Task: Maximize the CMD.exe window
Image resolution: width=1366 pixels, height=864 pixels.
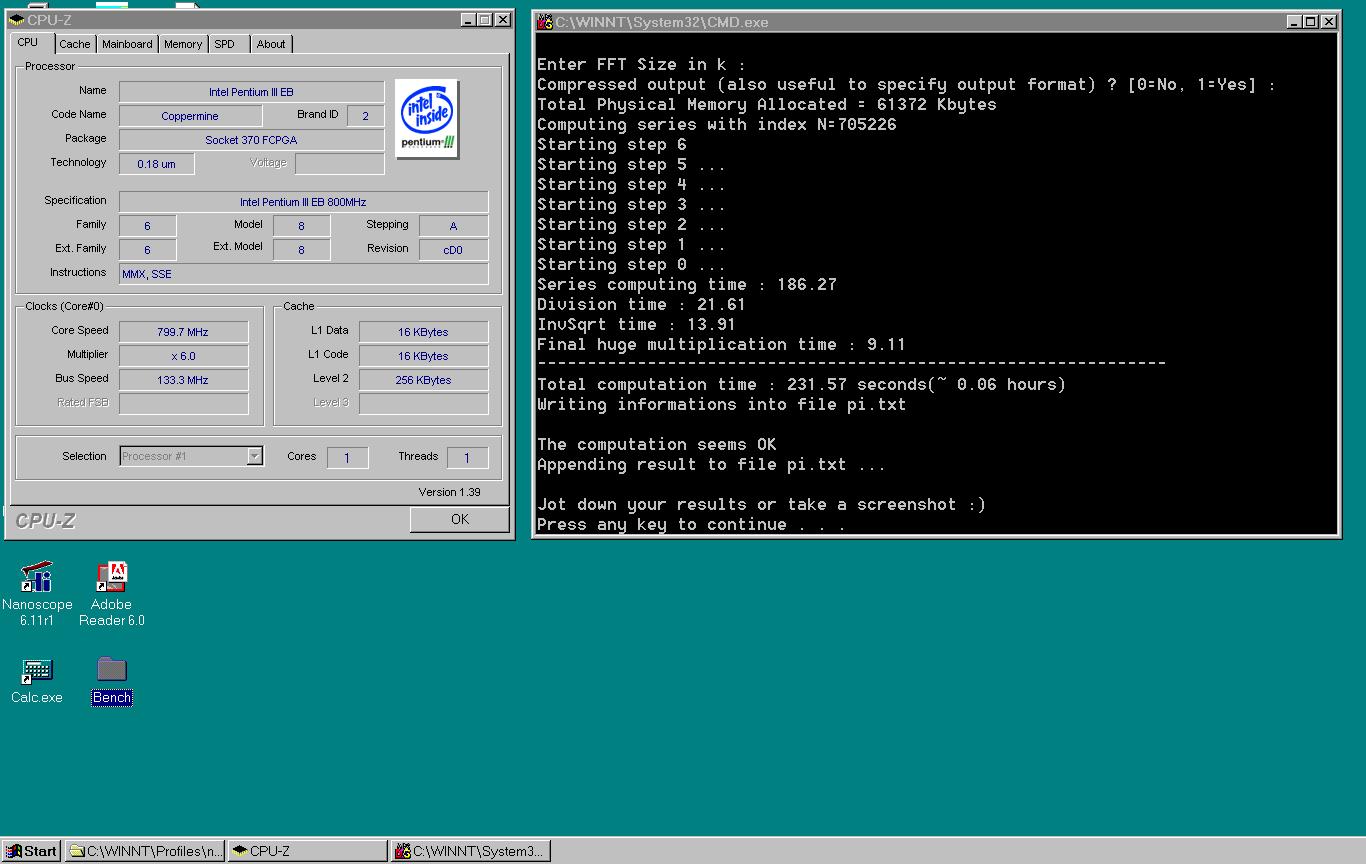Action: click(1310, 21)
